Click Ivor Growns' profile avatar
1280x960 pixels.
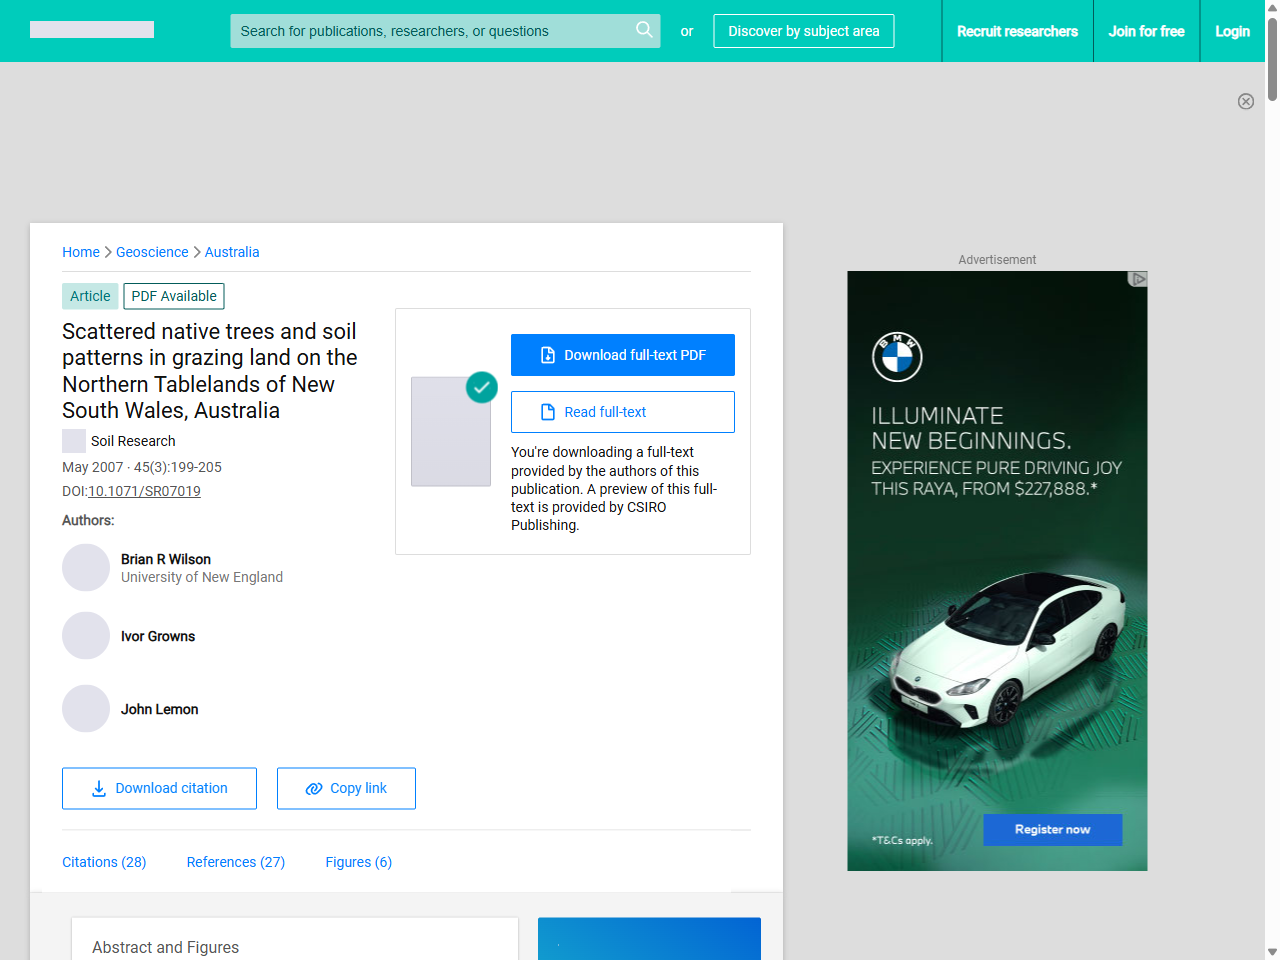[x=86, y=636]
